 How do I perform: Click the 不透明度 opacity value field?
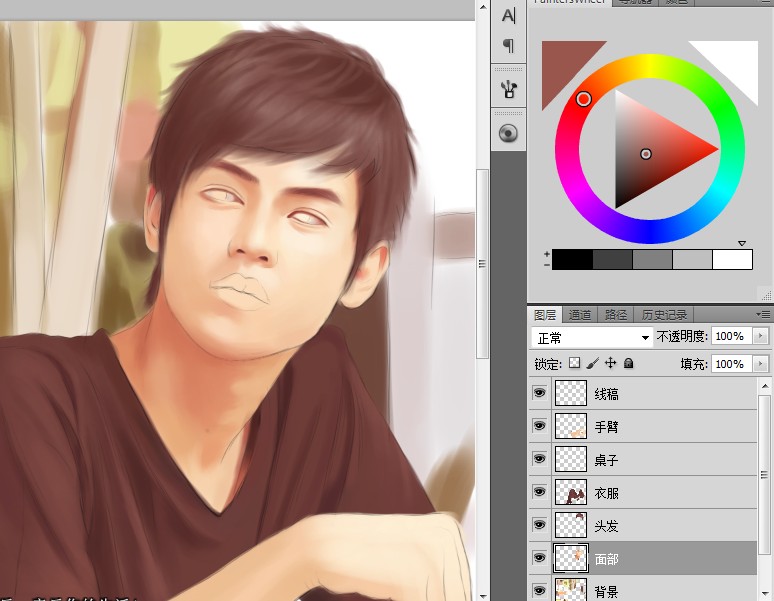pyautogui.click(x=731, y=336)
